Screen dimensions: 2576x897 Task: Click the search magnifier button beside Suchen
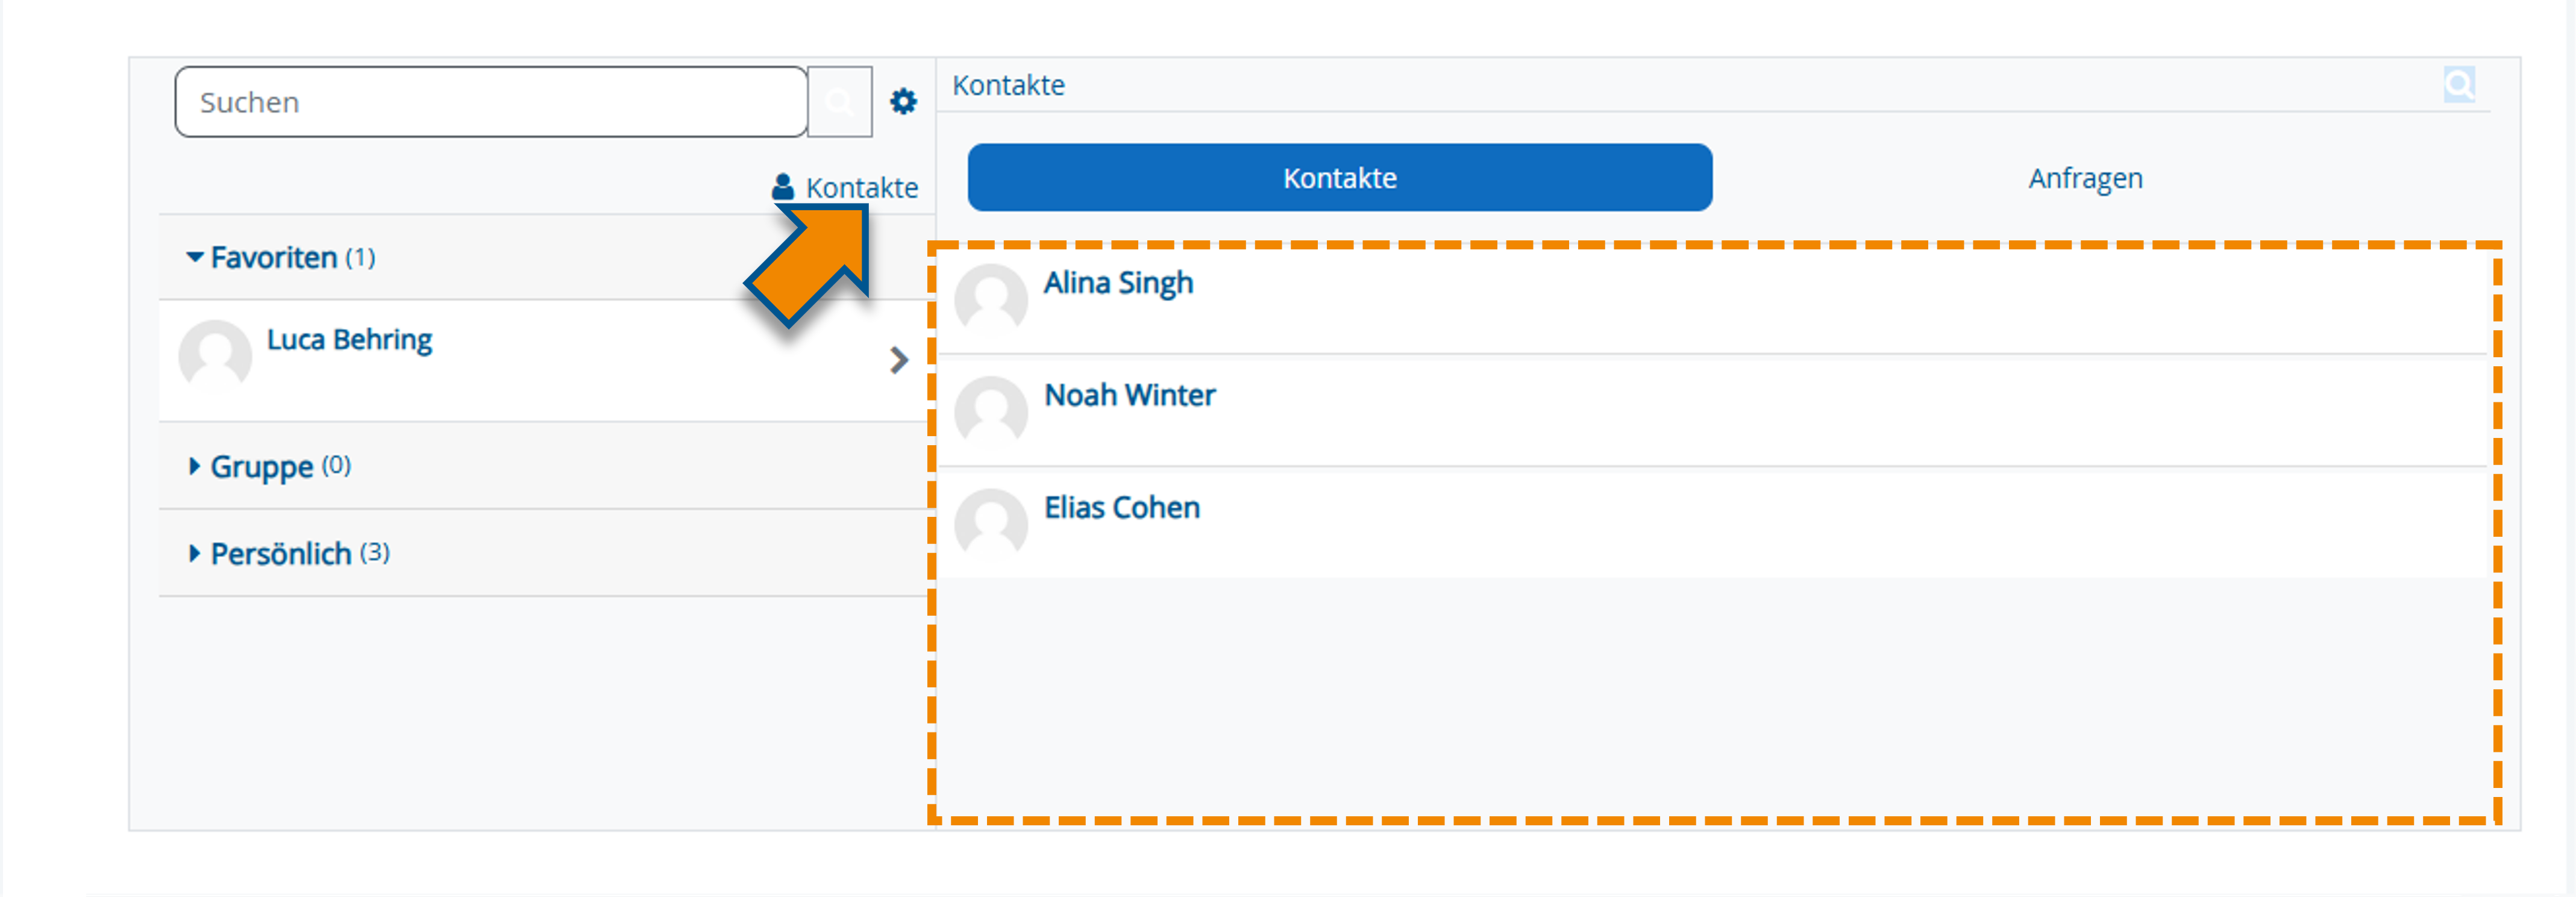pyautogui.click(x=839, y=102)
